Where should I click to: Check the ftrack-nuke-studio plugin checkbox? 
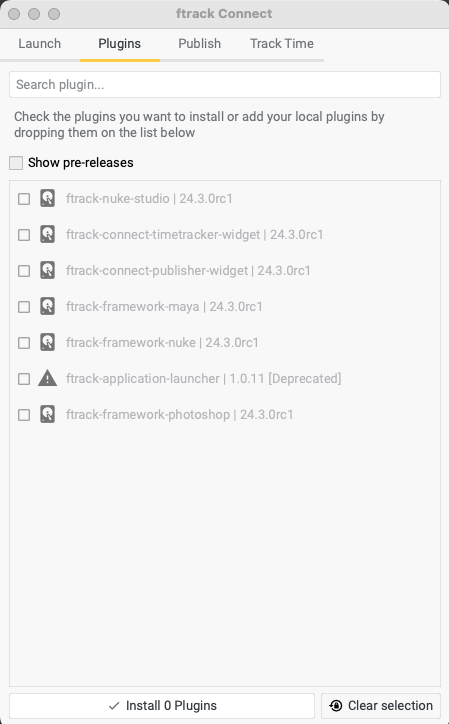pos(24,199)
